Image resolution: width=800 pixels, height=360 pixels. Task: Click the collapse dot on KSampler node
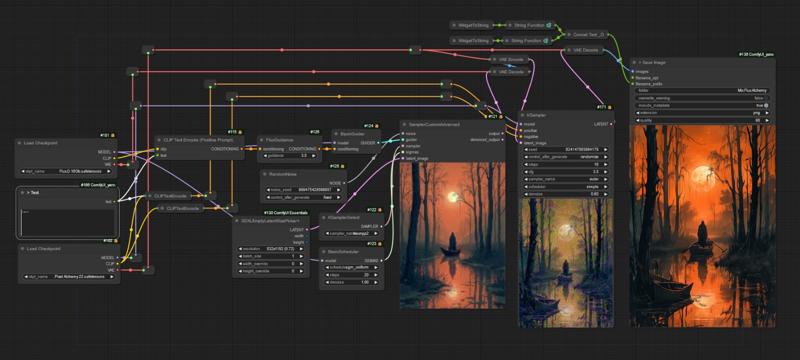click(x=522, y=115)
